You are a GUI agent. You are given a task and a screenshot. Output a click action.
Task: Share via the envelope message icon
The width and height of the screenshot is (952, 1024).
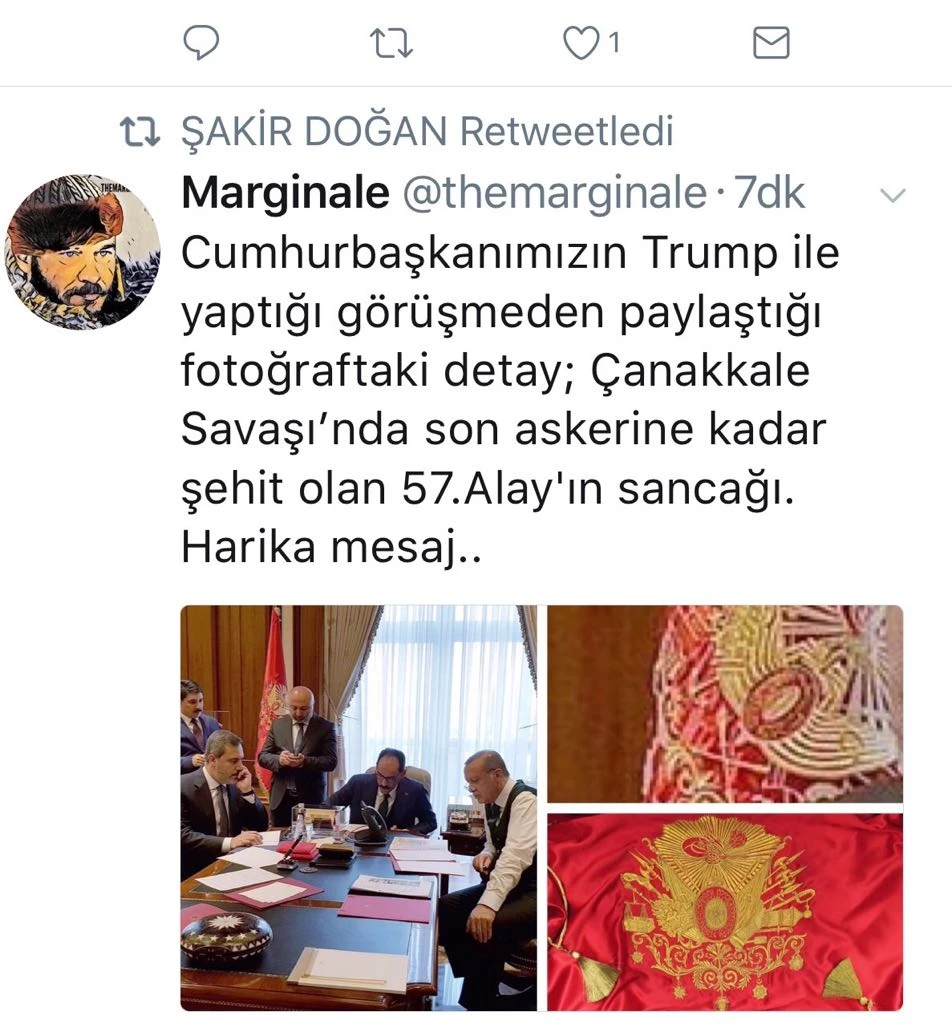(771, 43)
